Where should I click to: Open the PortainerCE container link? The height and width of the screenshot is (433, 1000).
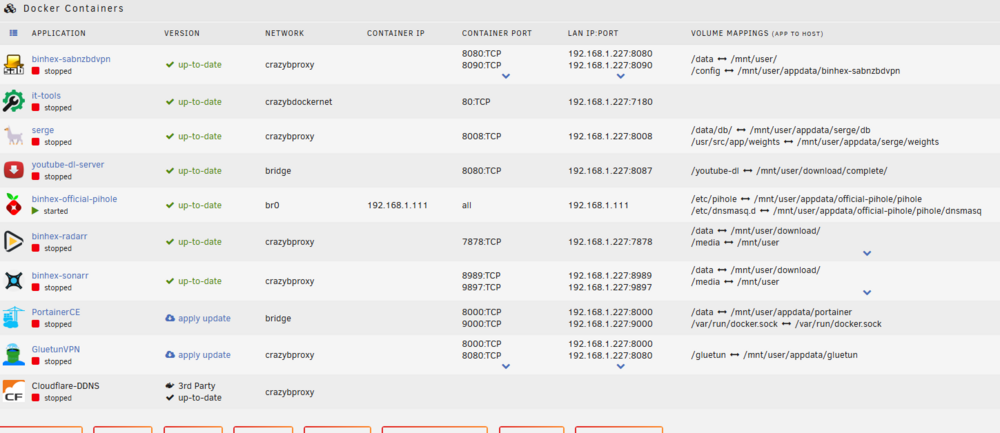point(56,312)
